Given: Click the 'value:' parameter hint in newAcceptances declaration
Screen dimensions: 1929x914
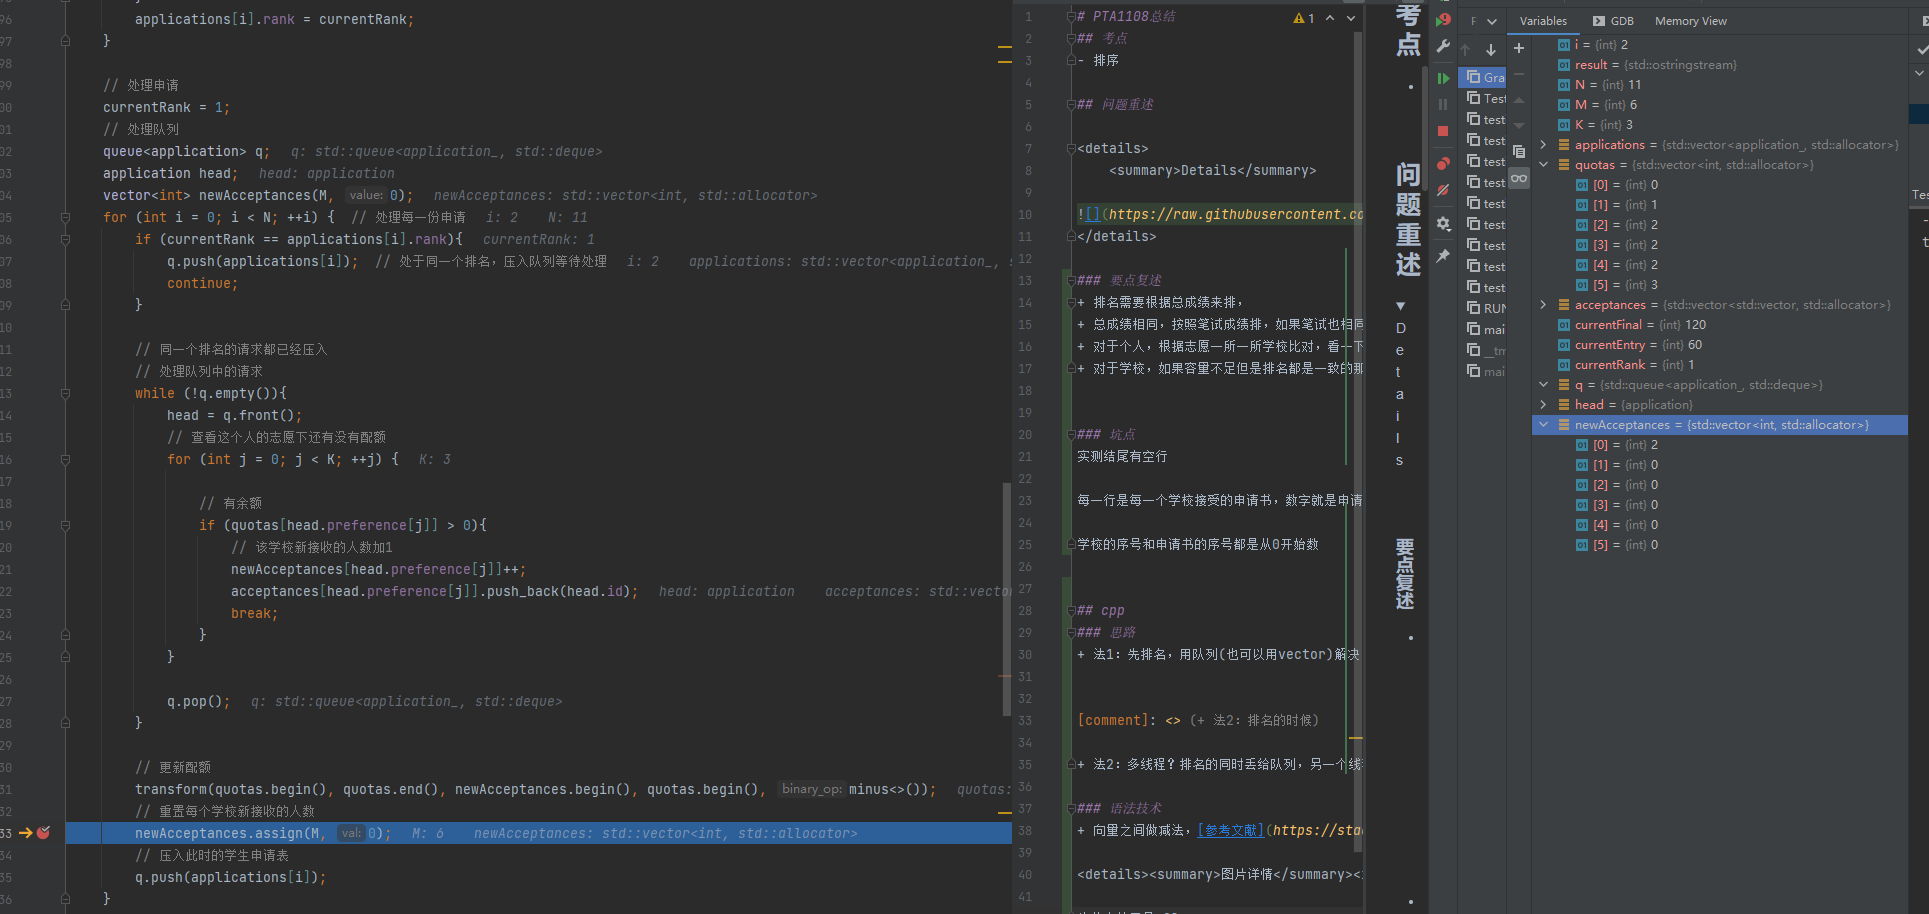Looking at the screenshot, I should (x=366, y=195).
